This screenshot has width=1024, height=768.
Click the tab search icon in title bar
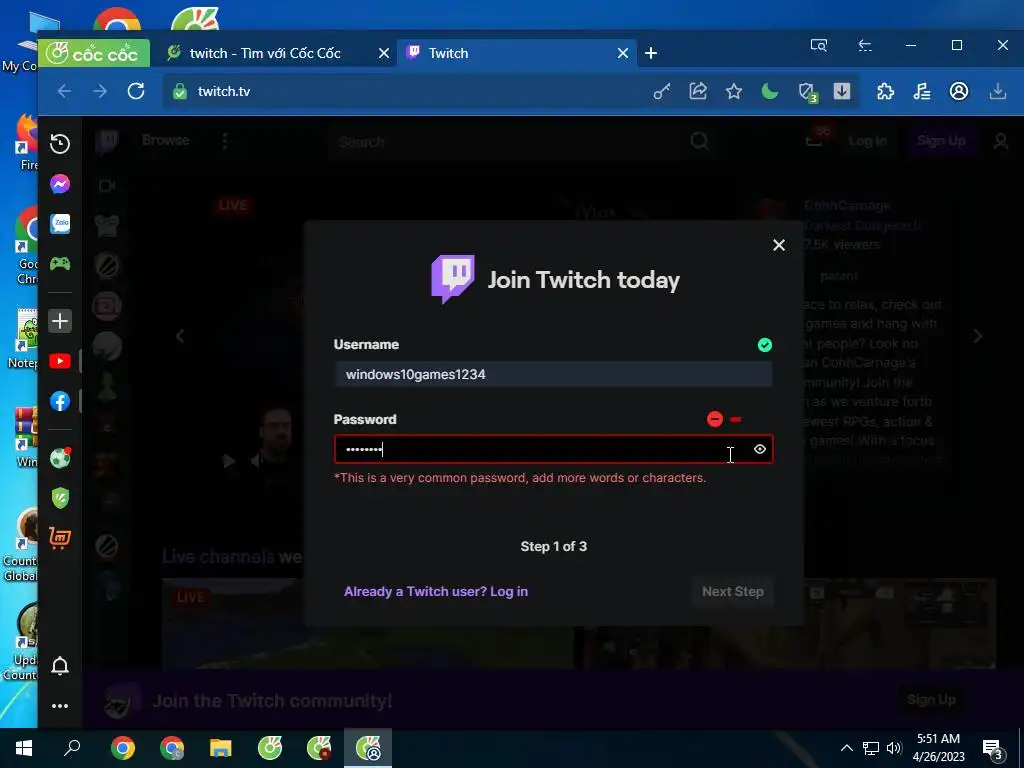coord(819,45)
